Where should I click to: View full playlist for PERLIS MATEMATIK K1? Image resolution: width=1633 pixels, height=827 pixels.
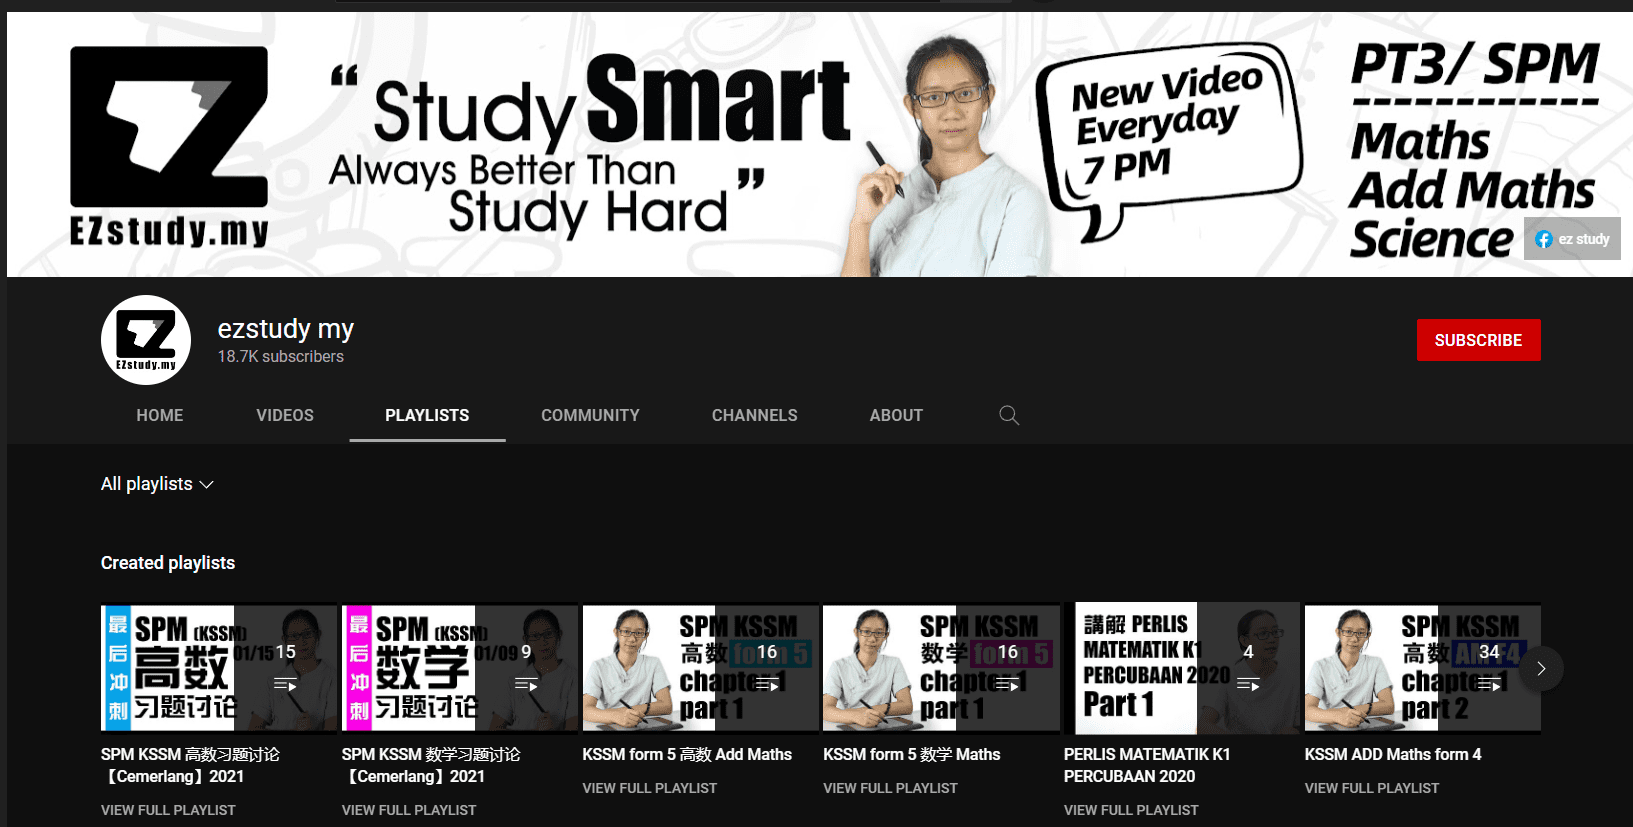pyautogui.click(x=1131, y=810)
